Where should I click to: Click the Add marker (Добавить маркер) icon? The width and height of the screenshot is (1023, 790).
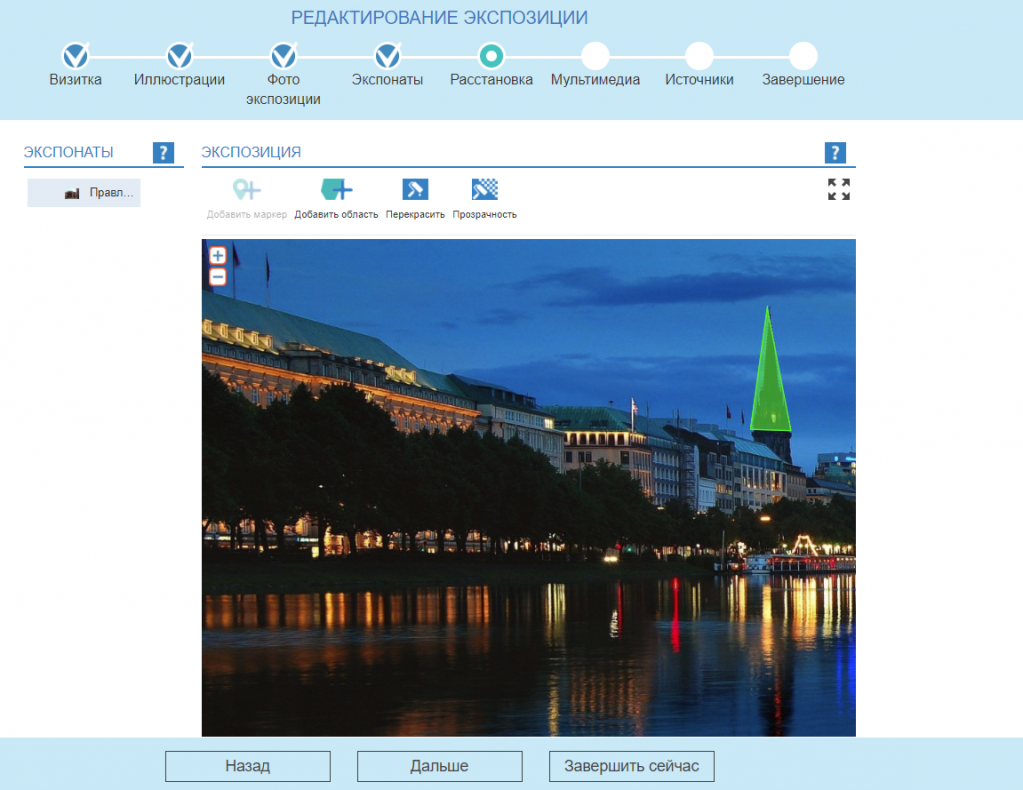click(x=246, y=190)
